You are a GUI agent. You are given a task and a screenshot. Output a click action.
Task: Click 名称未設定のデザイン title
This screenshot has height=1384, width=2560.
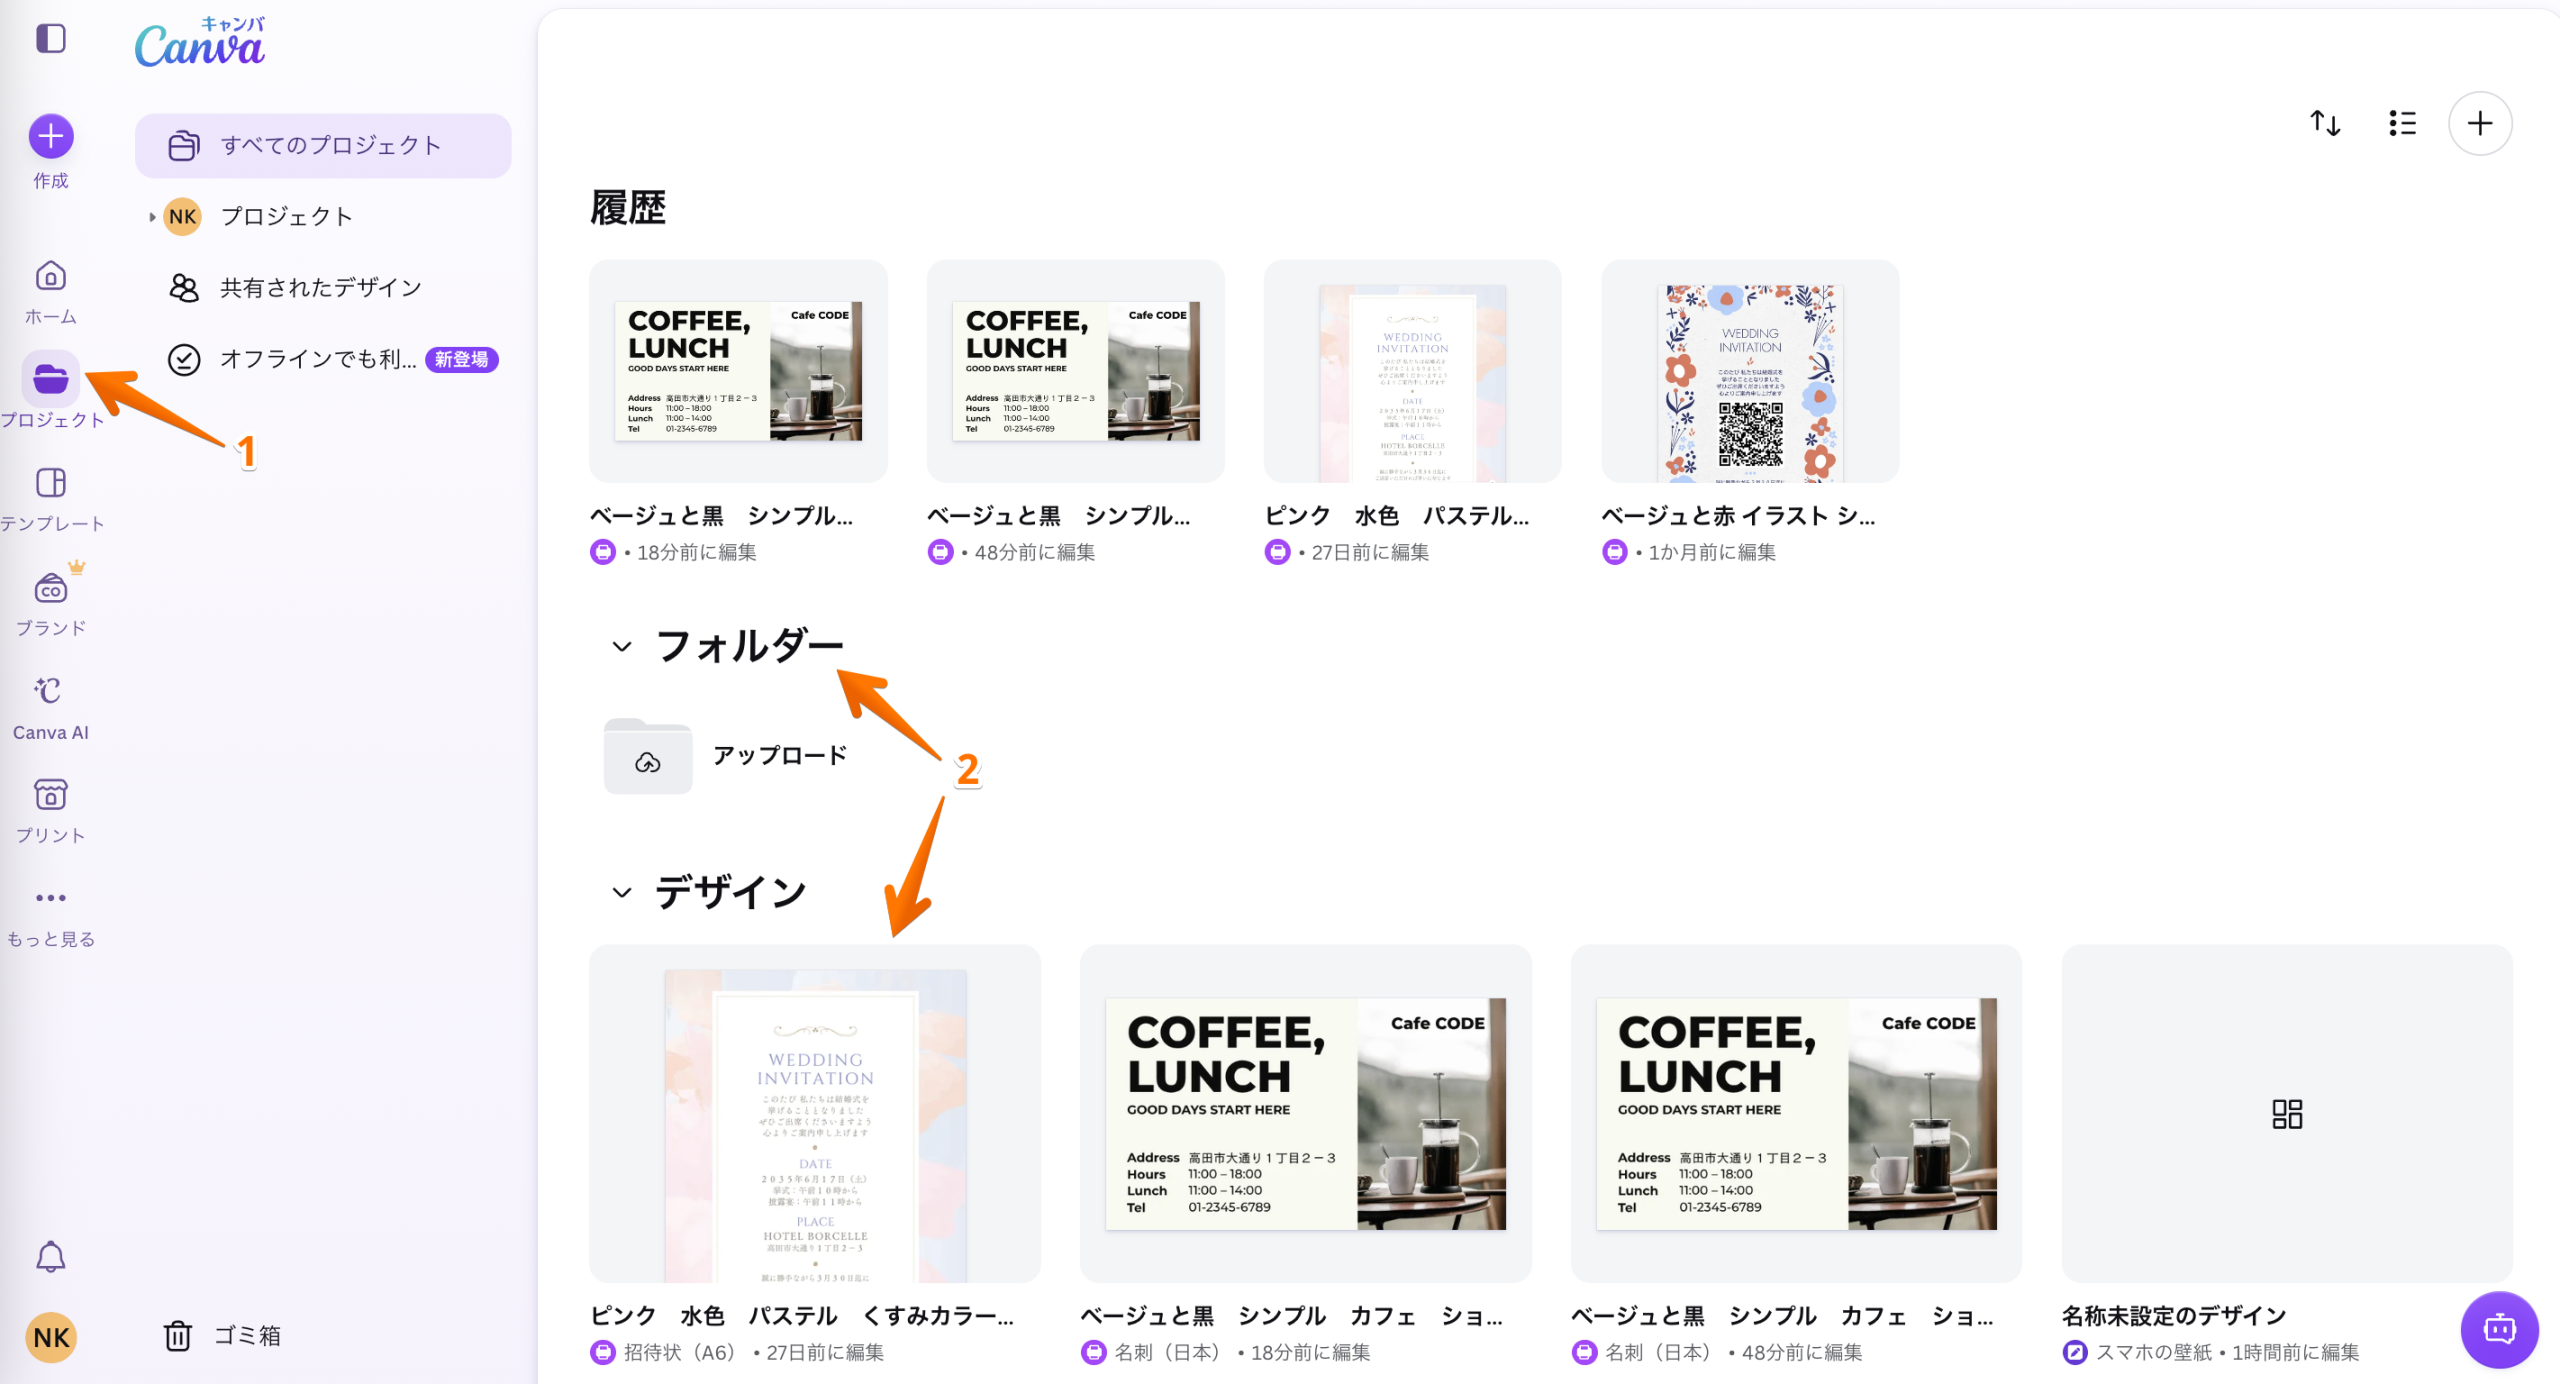2174,1316
